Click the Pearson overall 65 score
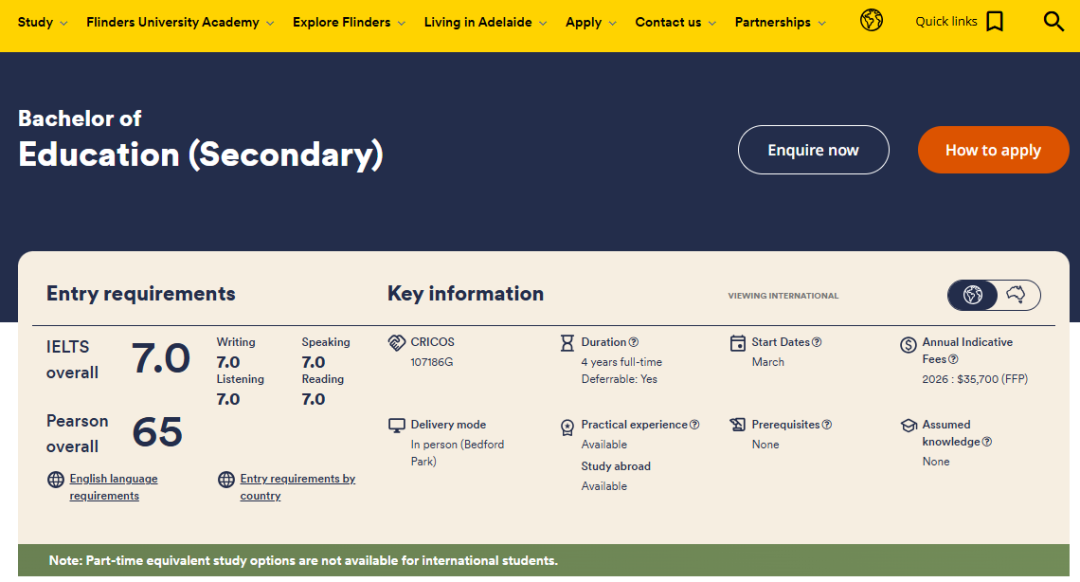Screen dimensions: 1080x582 coord(157,433)
